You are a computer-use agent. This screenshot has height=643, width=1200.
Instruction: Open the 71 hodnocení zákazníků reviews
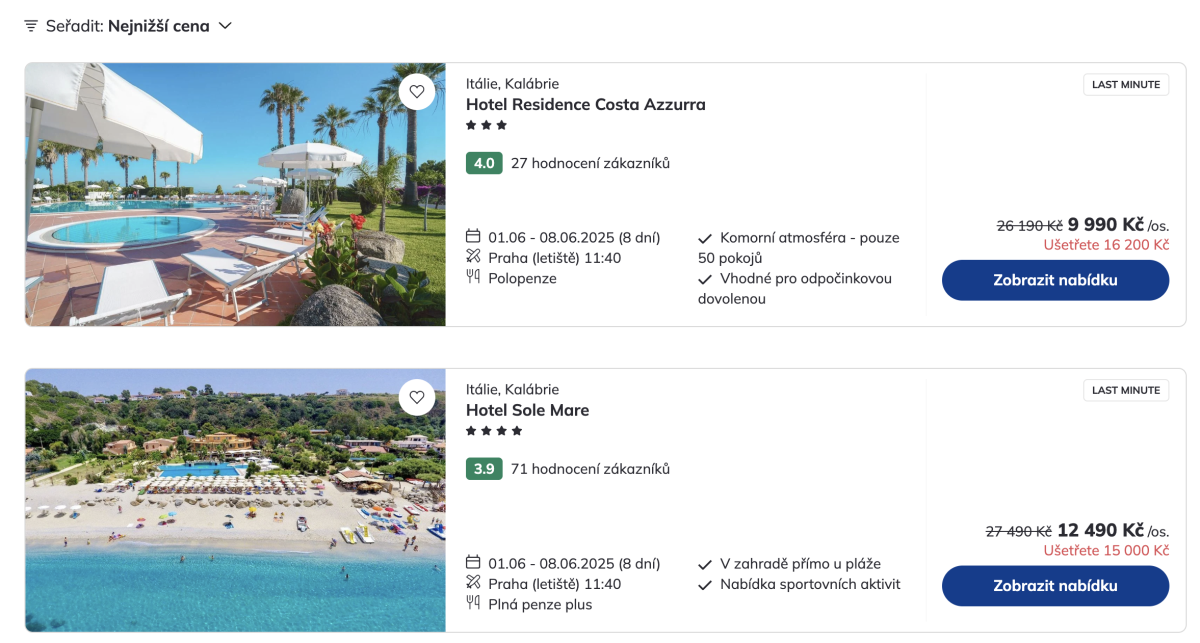(590, 469)
